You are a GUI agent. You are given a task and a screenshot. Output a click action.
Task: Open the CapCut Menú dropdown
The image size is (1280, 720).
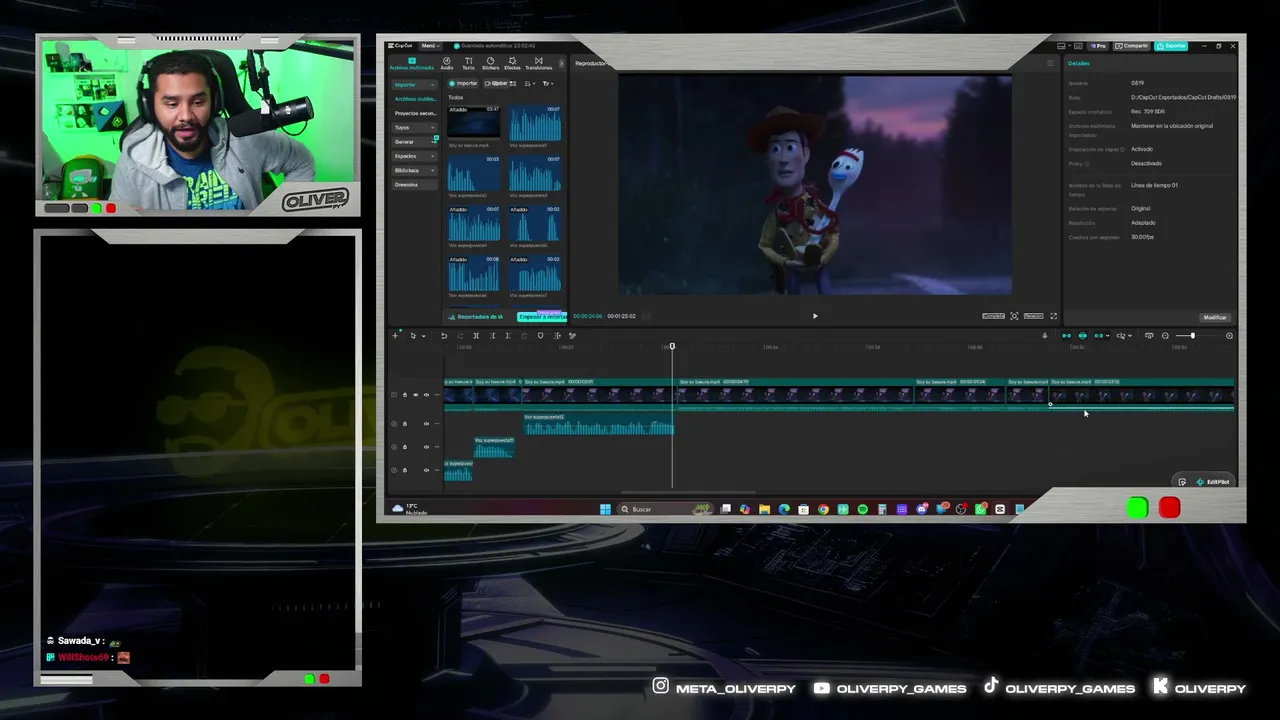pyautogui.click(x=430, y=46)
